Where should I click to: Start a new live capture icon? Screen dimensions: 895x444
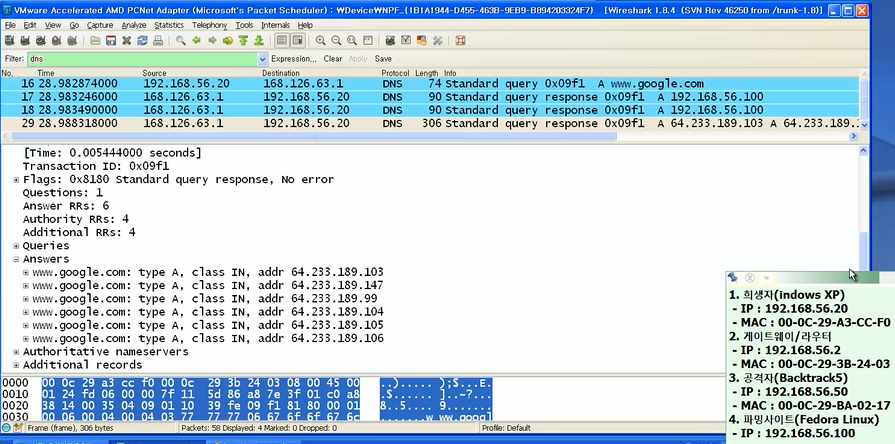41,41
